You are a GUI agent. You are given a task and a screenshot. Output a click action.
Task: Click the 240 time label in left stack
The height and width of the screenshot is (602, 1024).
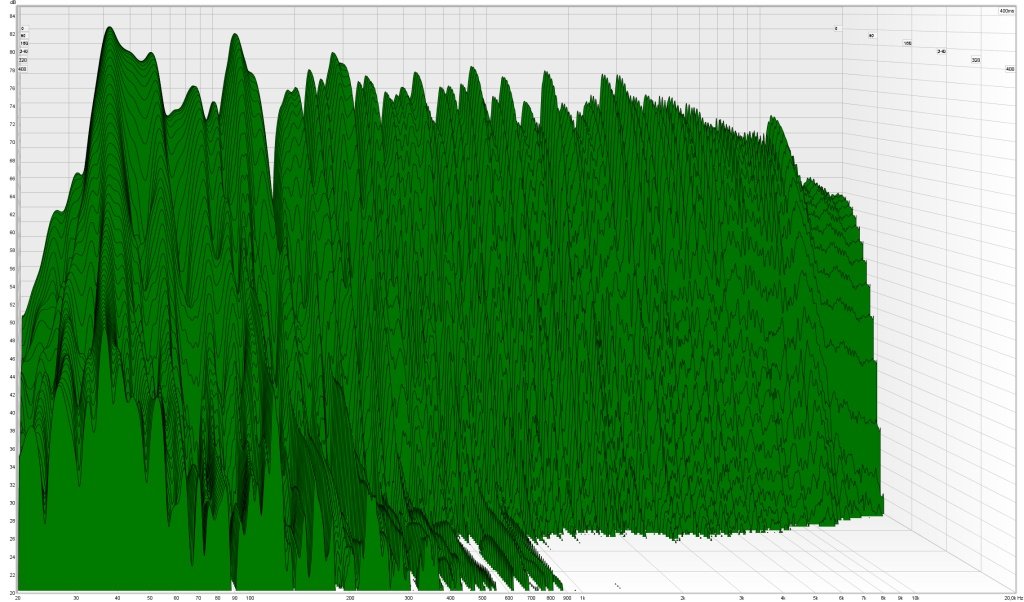click(22, 52)
